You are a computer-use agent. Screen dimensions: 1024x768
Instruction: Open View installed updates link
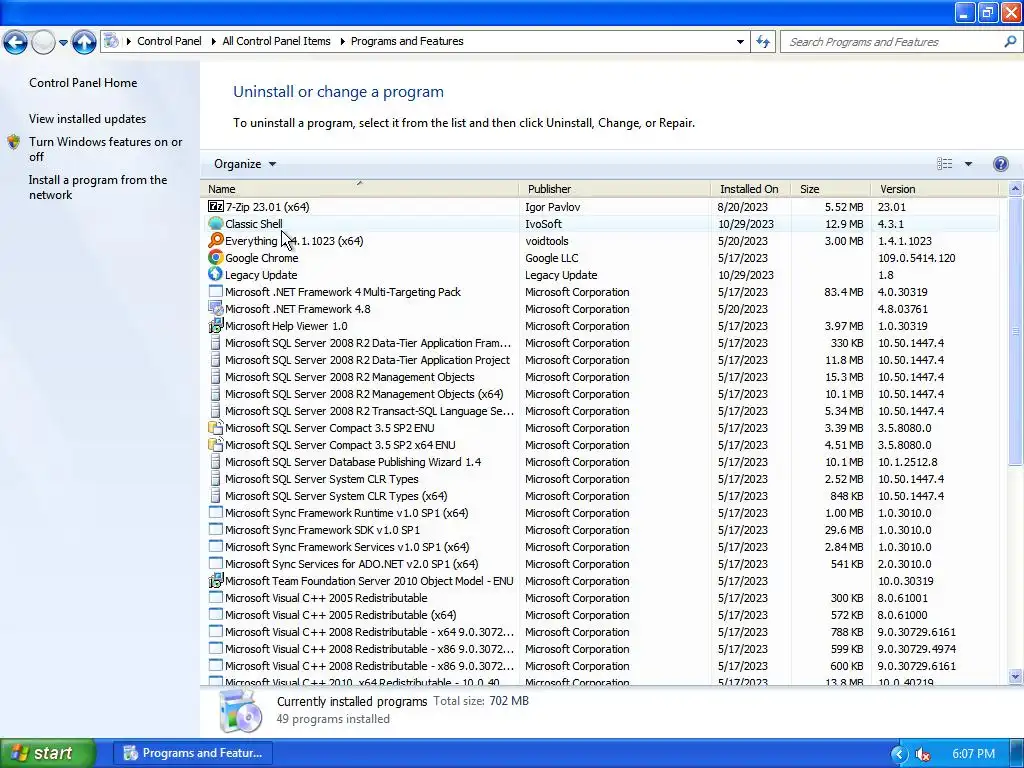pos(88,119)
